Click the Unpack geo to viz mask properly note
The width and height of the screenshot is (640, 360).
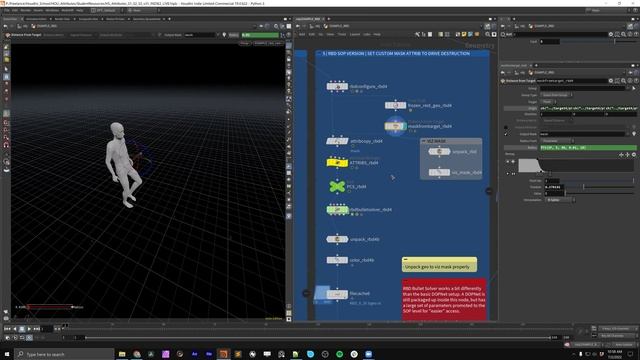(x=439, y=264)
